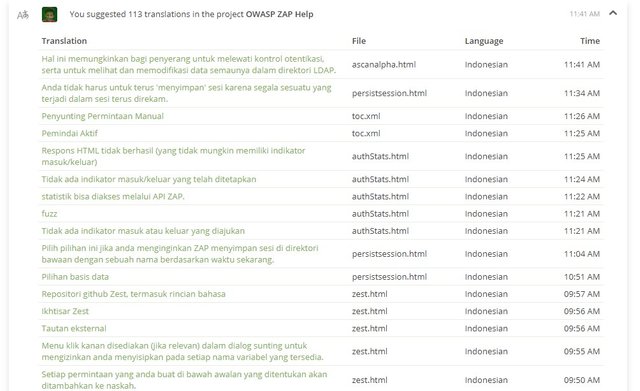
Task: Open translation starting 'Hal ini memungkinkan bagi penyerang'
Action: click(189, 64)
